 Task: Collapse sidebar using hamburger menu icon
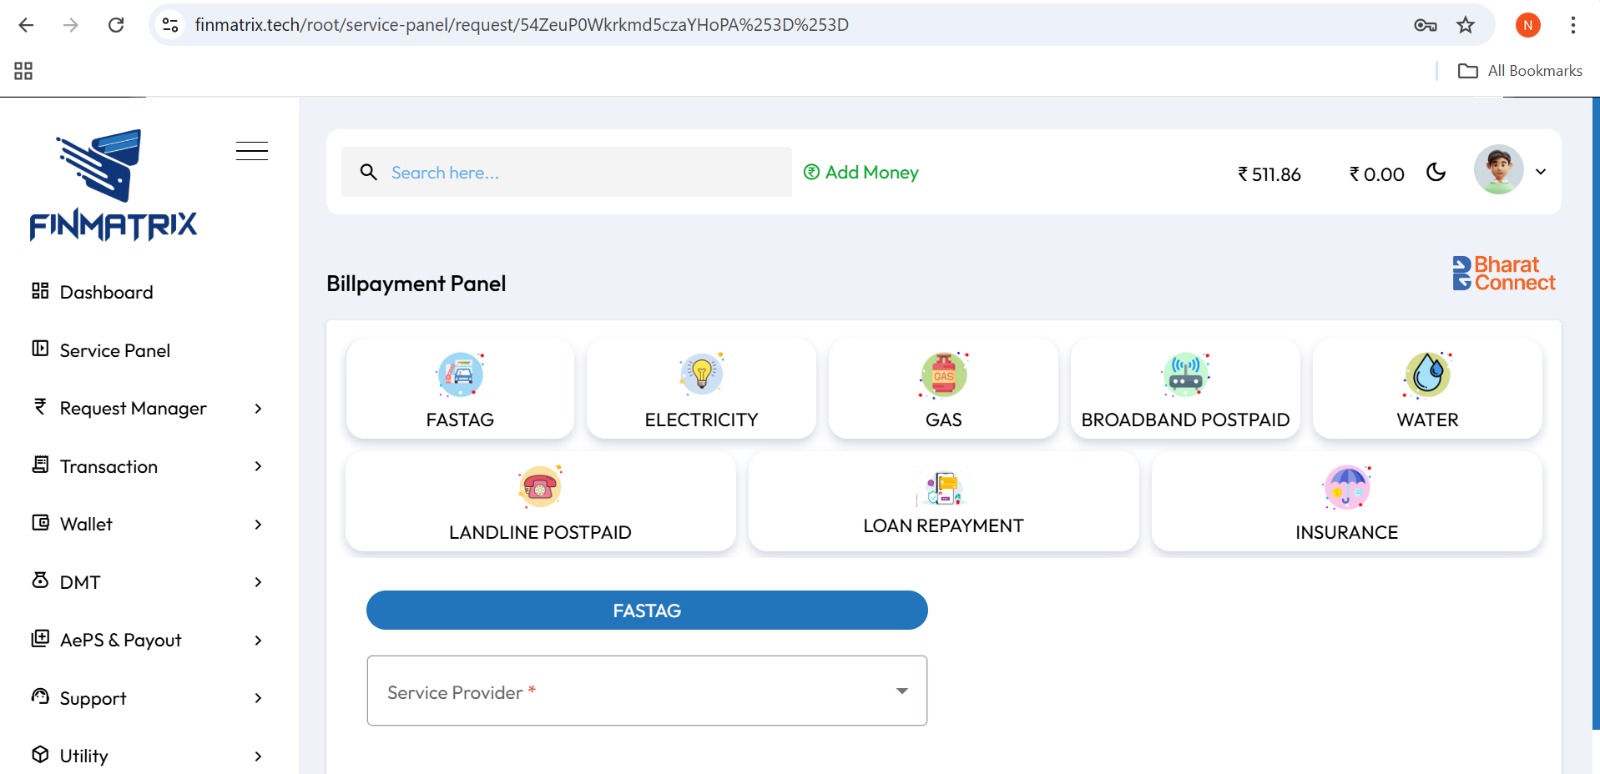[x=252, y=151]
